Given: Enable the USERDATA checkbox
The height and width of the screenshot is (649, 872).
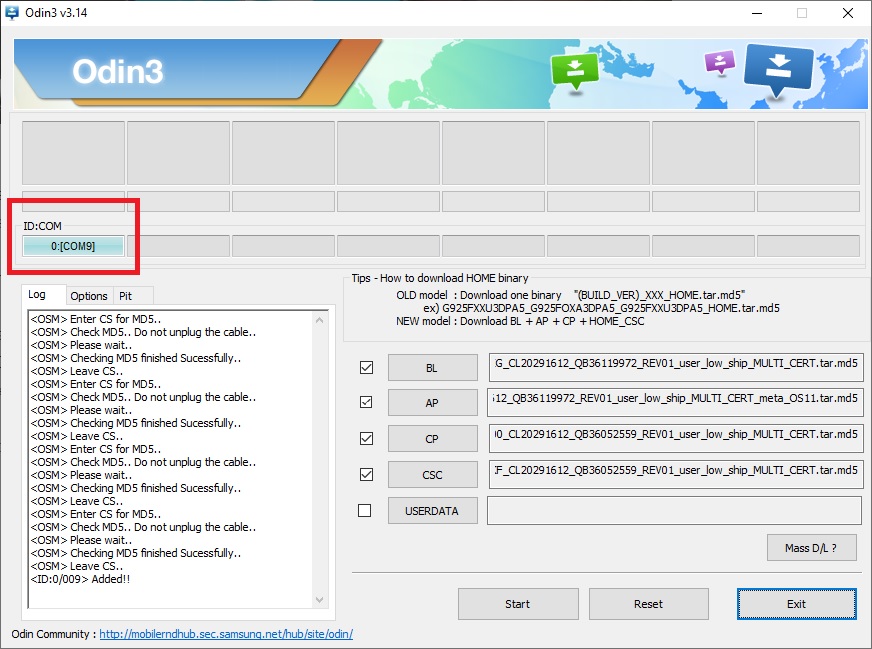Looking at the screenshot, I should click(x=365, y=510).
